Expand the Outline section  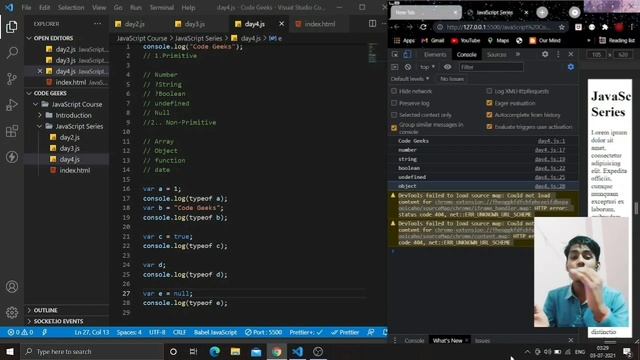(x=29, y=310)
